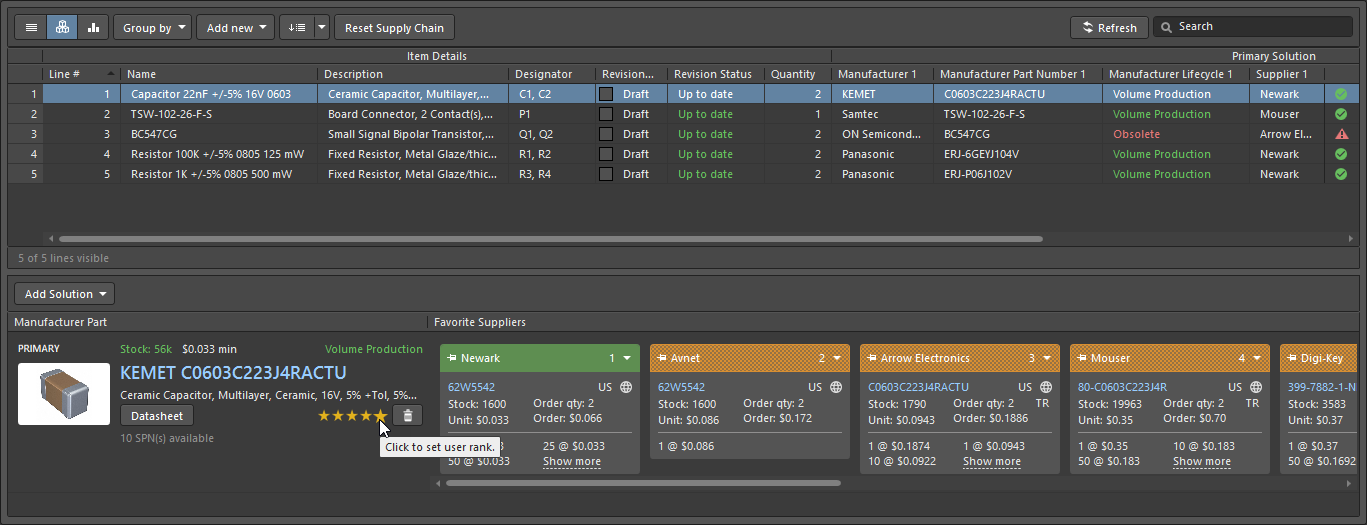
Task: Click the Designator column header
Action: click(x=543, y=74)
